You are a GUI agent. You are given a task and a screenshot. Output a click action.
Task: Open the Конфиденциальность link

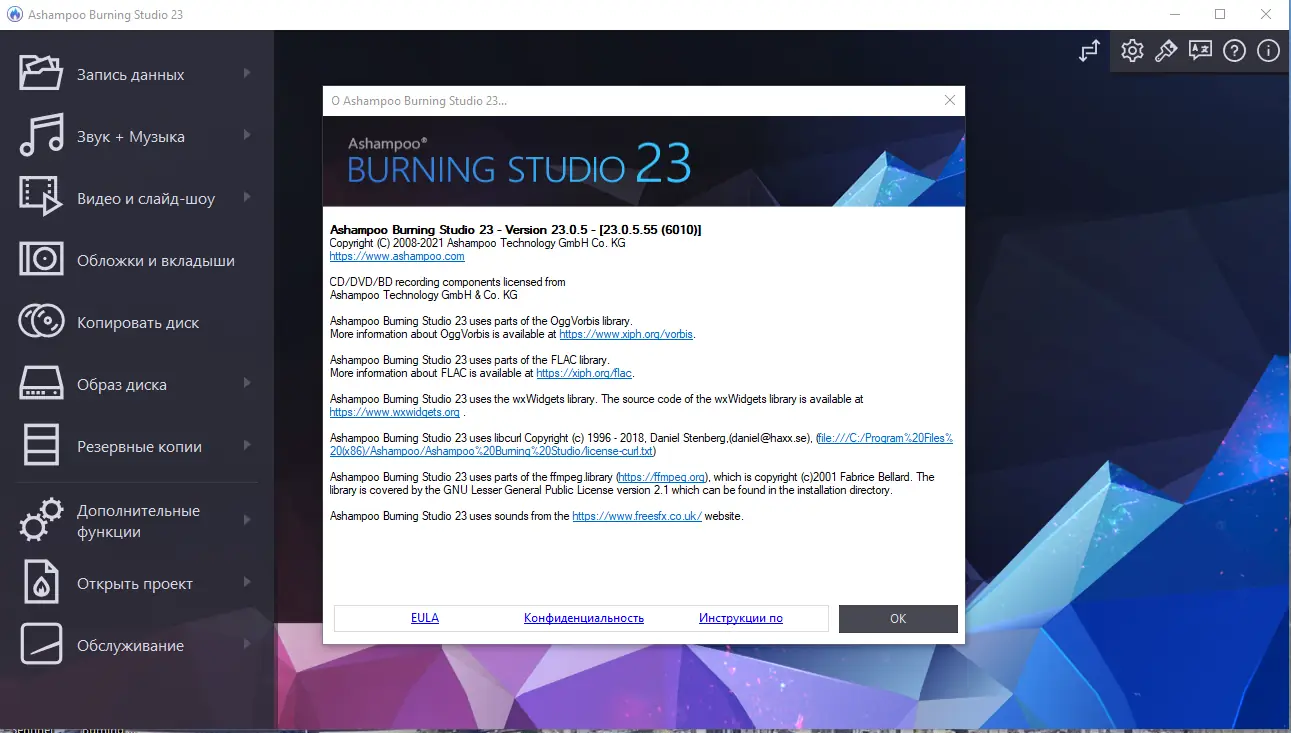point(582,617)
